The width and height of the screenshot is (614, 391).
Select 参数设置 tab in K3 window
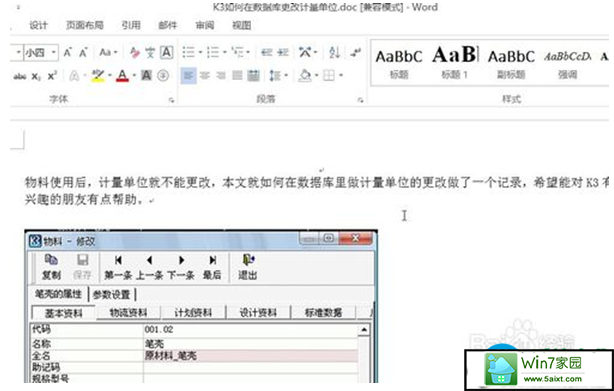point(112,294)
